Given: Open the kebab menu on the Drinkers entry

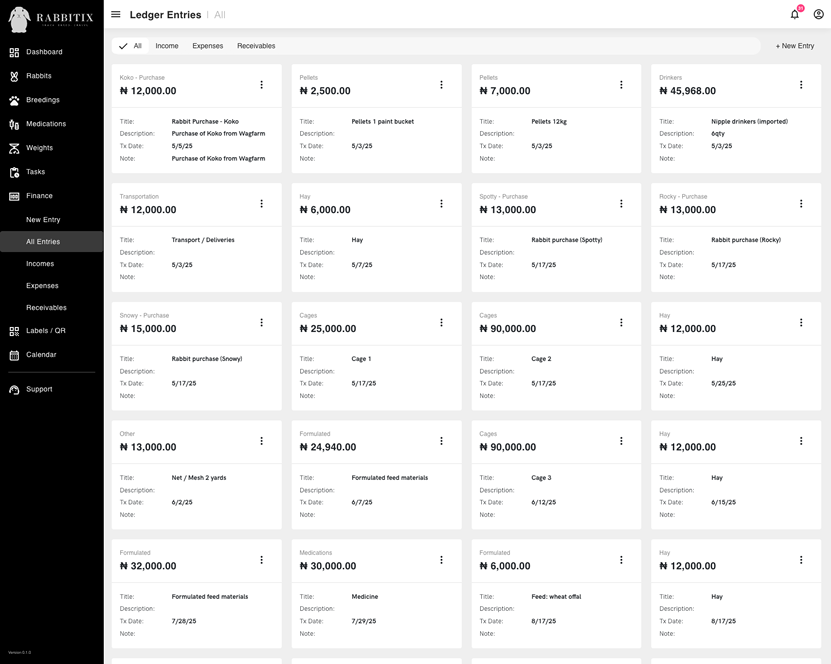Looking at the screenshot, I should [x=800, y=86].
